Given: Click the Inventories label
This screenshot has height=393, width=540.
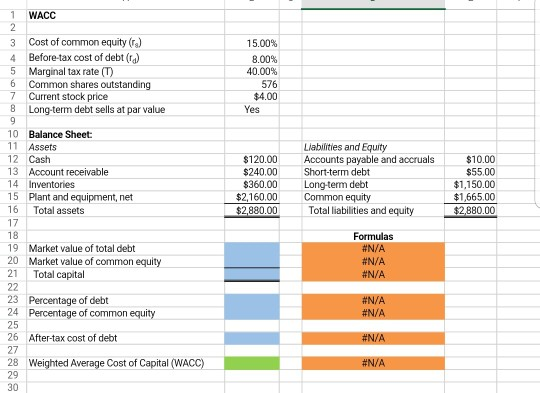Looking at the screenshot, I should click(52, 185).
